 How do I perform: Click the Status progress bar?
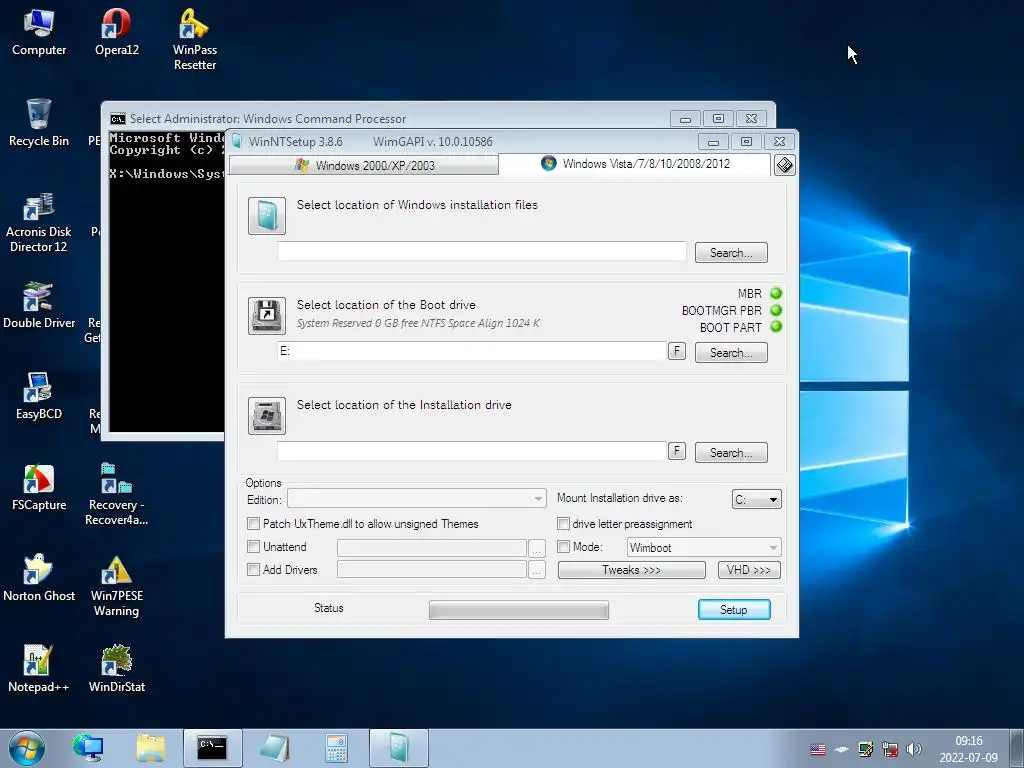(519, 610)
